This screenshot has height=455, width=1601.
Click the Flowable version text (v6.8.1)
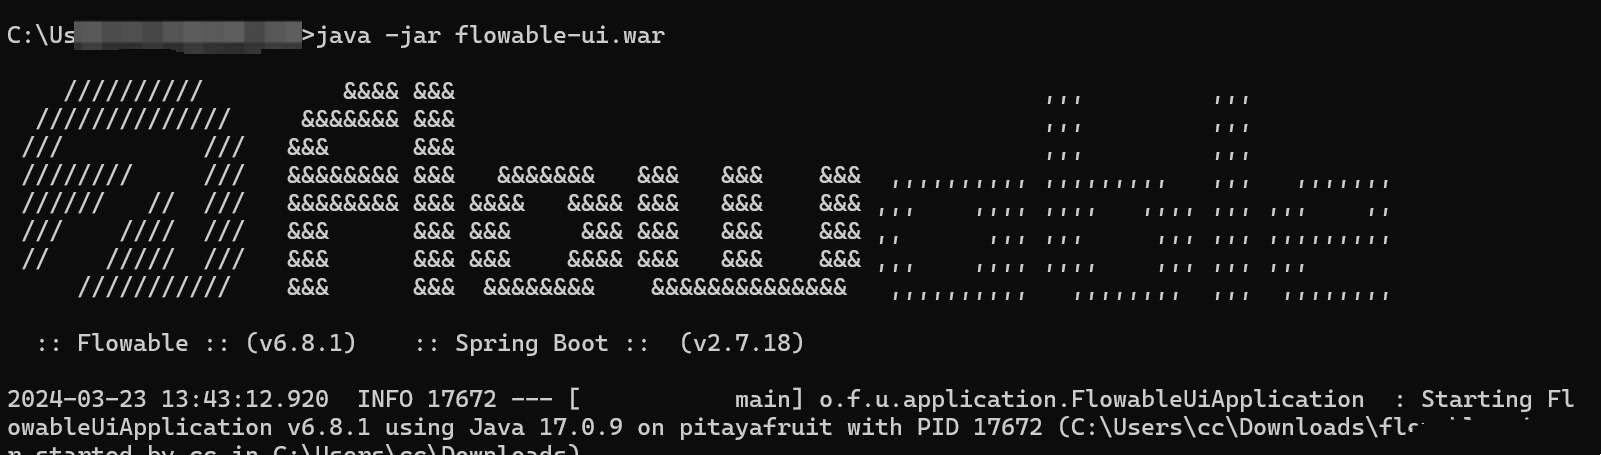[x=301, y=343]
